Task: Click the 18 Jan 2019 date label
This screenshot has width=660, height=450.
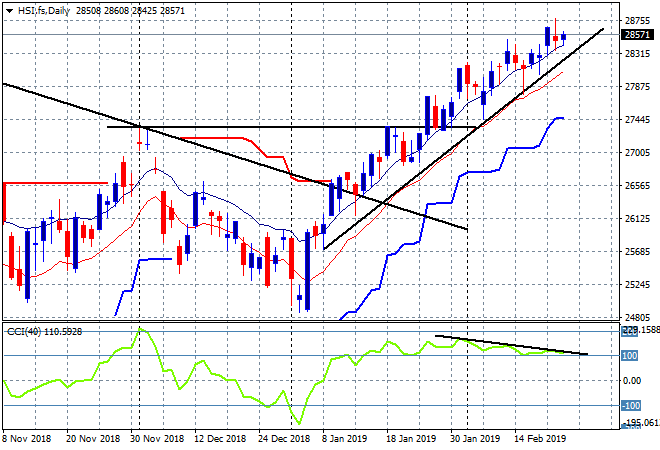Action: [x=411, y=439]
